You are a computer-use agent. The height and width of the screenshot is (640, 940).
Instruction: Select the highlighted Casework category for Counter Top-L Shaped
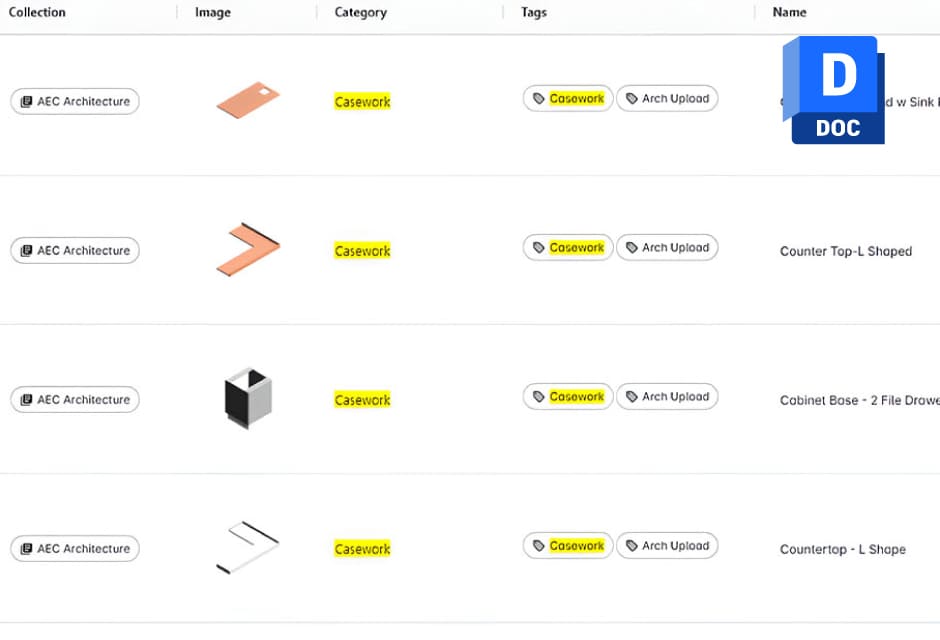pyautogui.click(x=362, y=250)
